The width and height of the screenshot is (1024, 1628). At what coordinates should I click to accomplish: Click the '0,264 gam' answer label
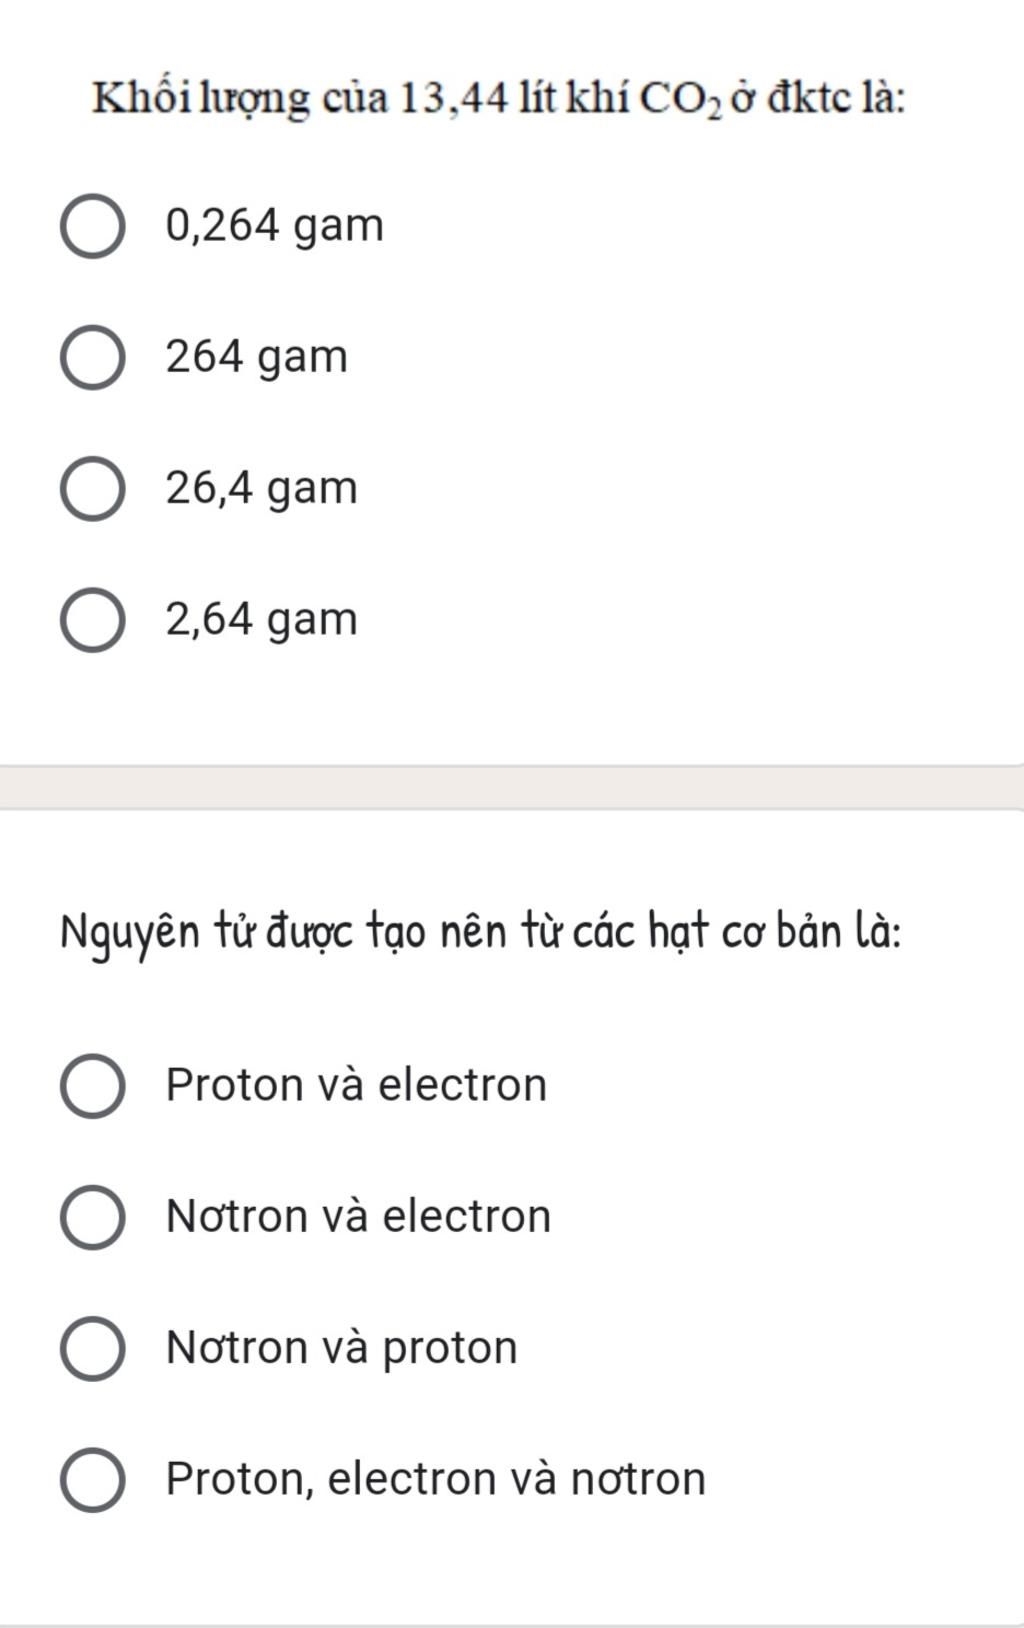point(275,226)
